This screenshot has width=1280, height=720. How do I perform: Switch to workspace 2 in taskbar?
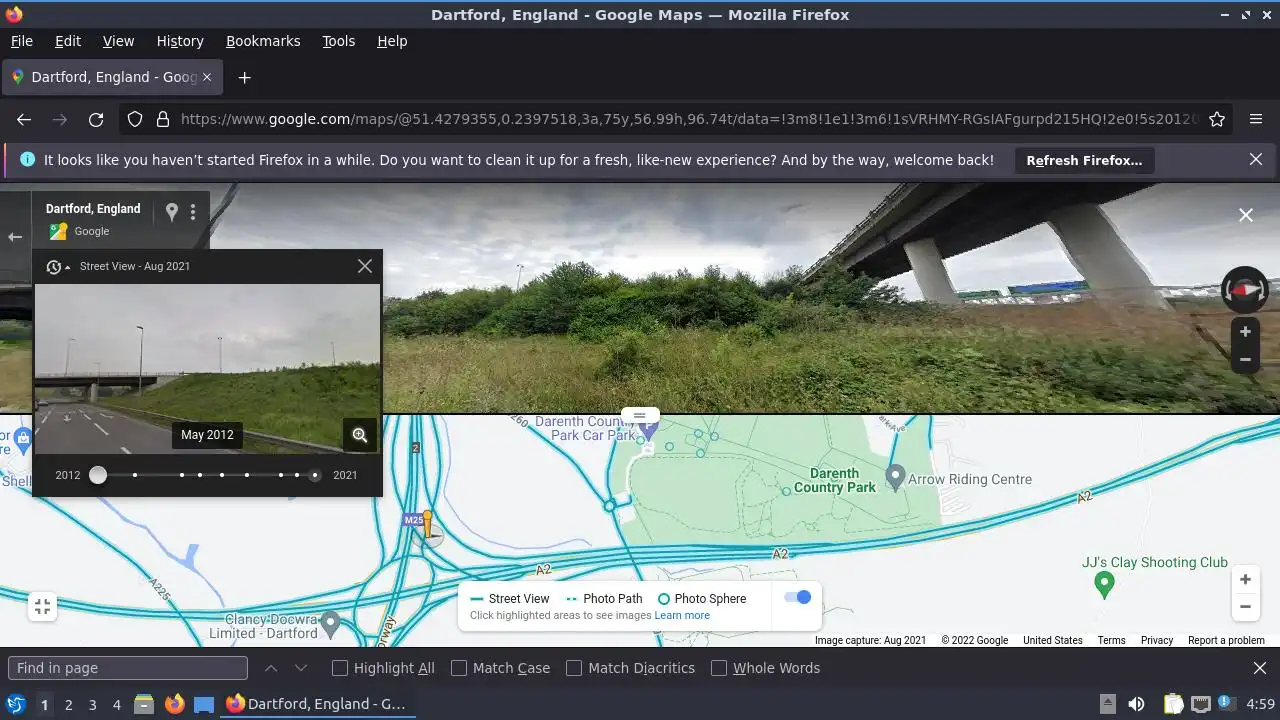click(69, 705)
